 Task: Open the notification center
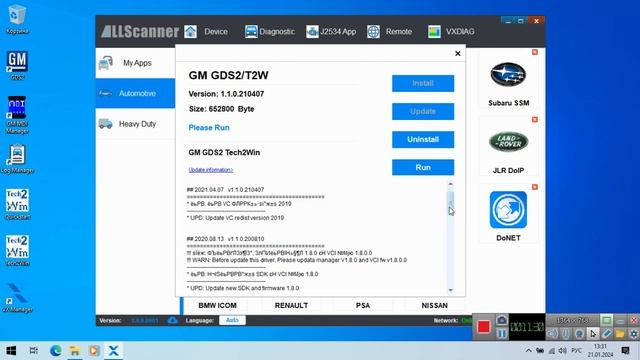625,351
